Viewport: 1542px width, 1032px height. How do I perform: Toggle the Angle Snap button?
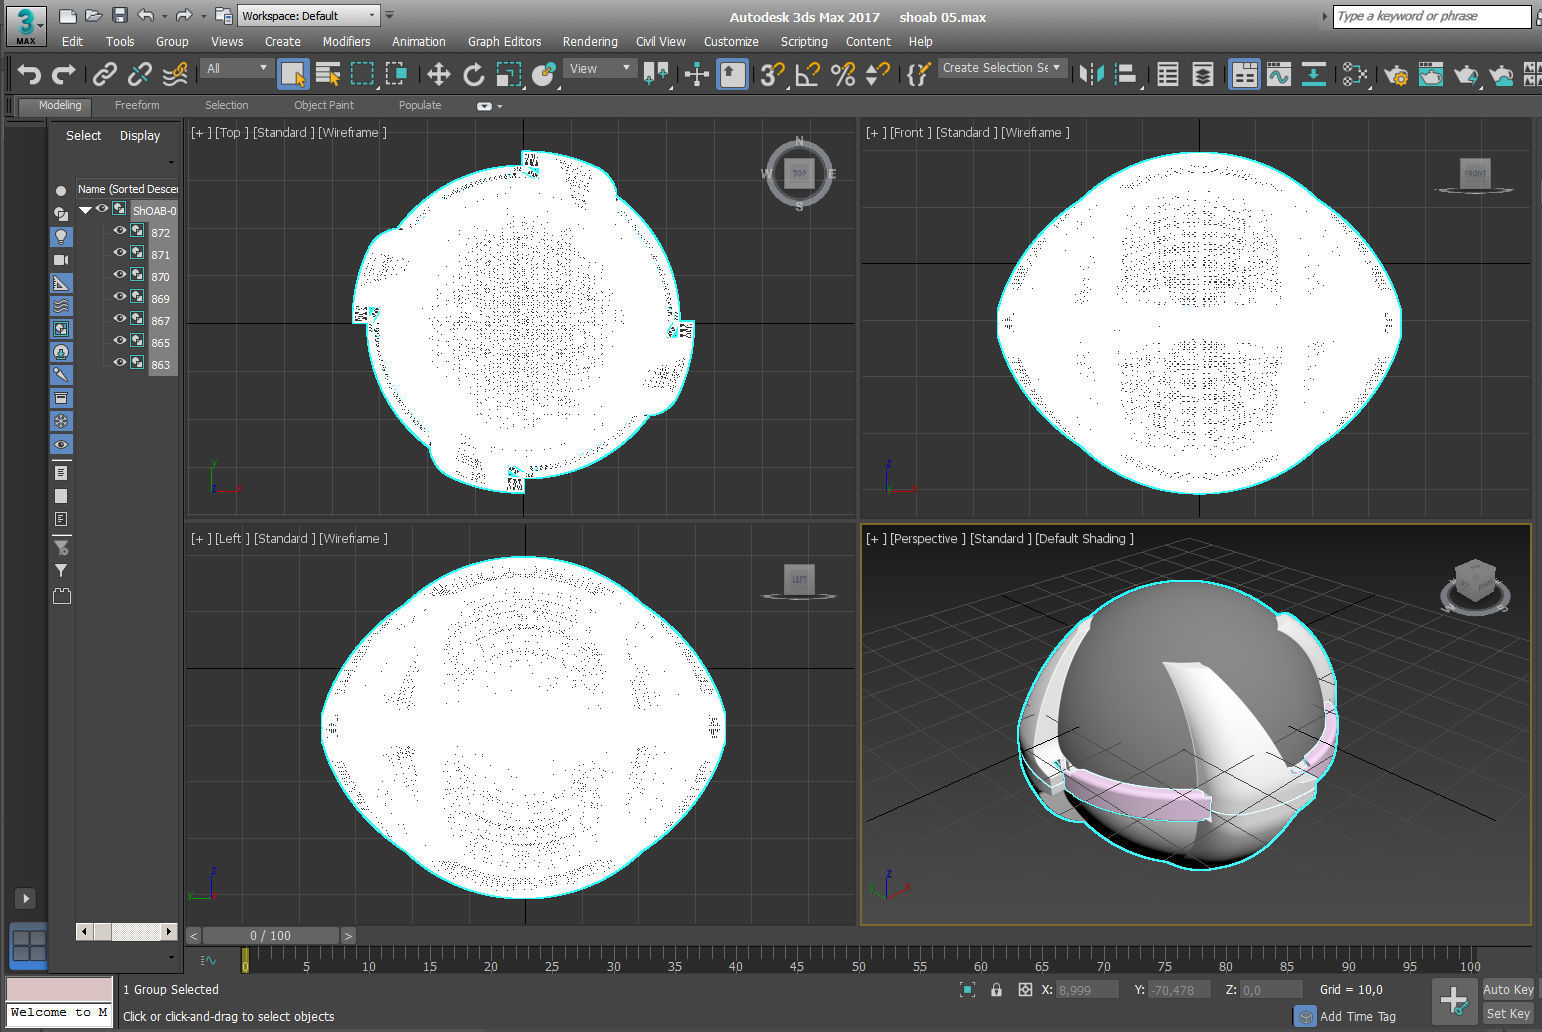807,74
